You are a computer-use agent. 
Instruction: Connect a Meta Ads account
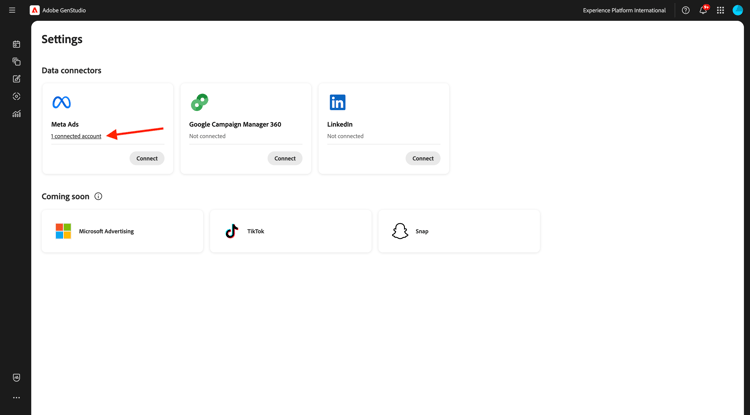tap(147, 158)
